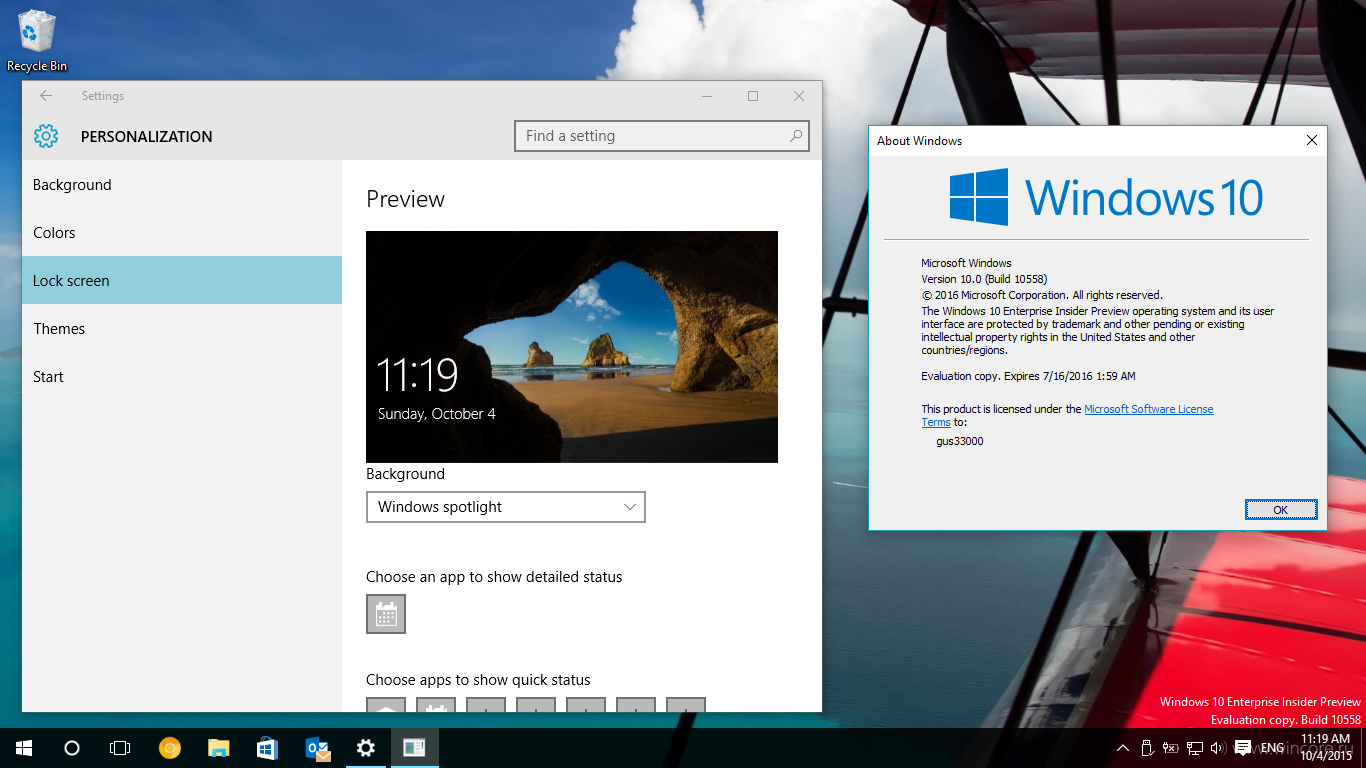This screenshot has height=768, width=1366.
Task: Select the Background settings page
Action: coord(182,185)
